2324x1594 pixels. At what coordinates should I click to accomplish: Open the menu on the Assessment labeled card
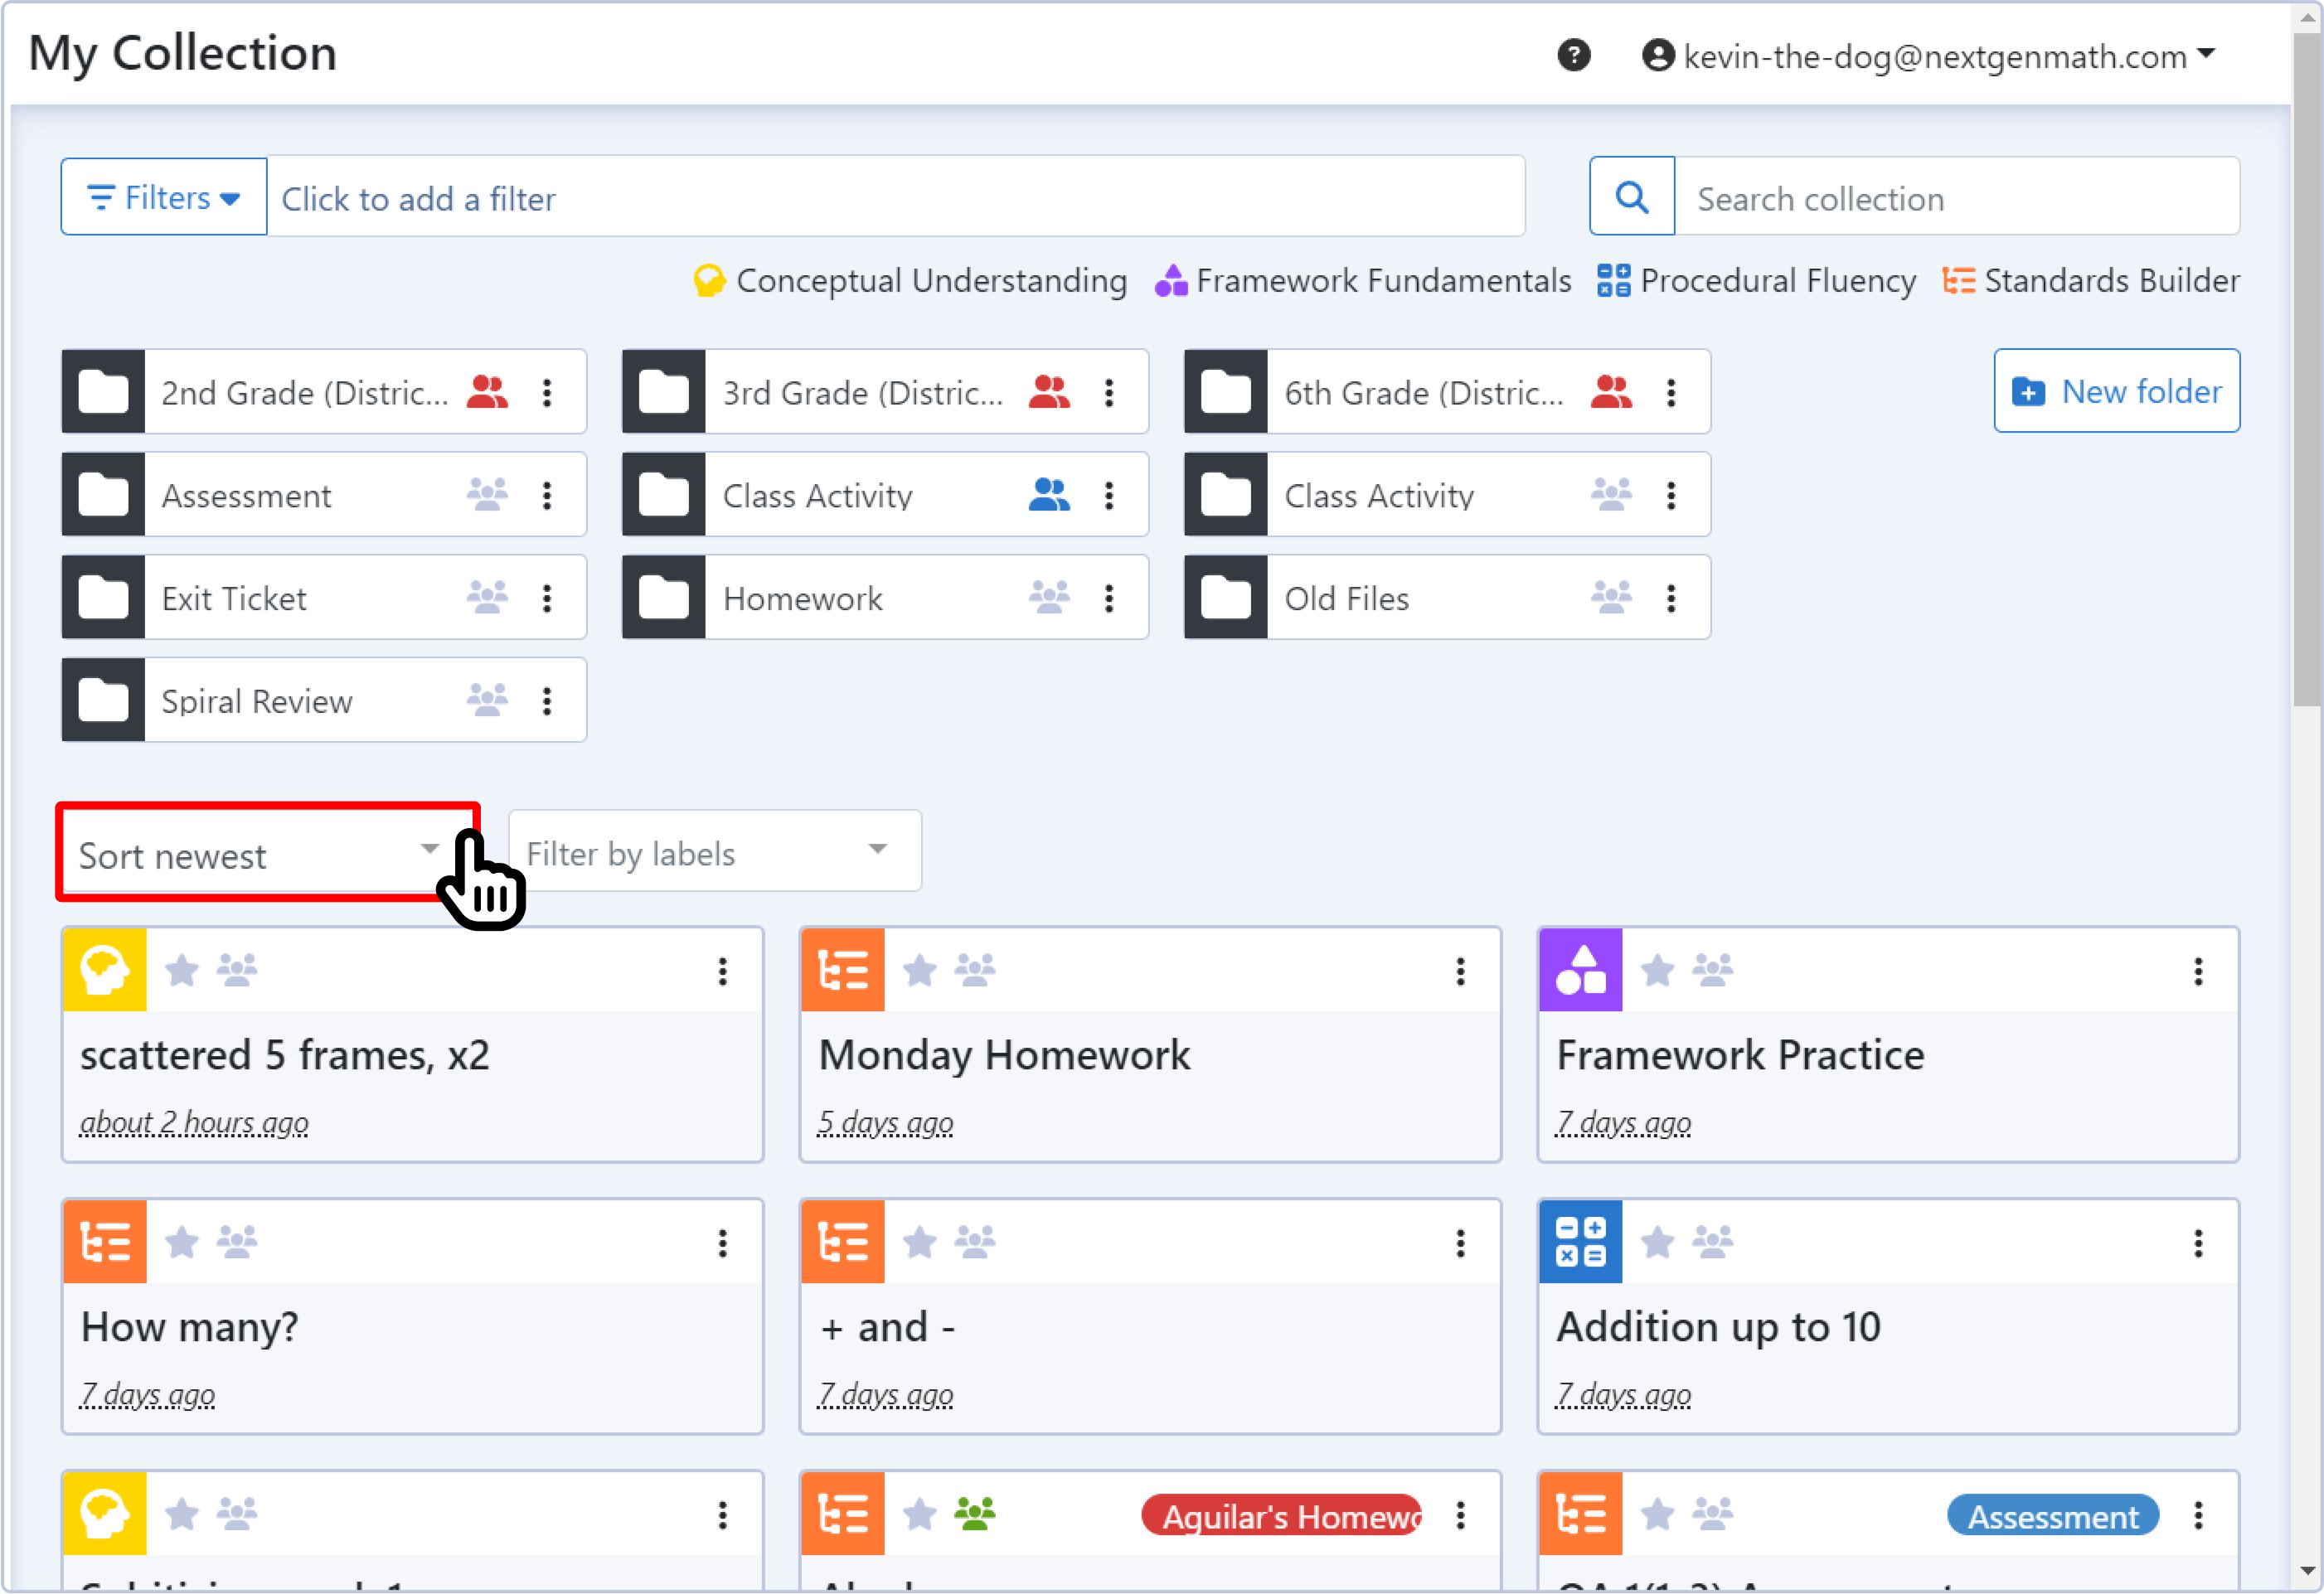(2199, 1516)
